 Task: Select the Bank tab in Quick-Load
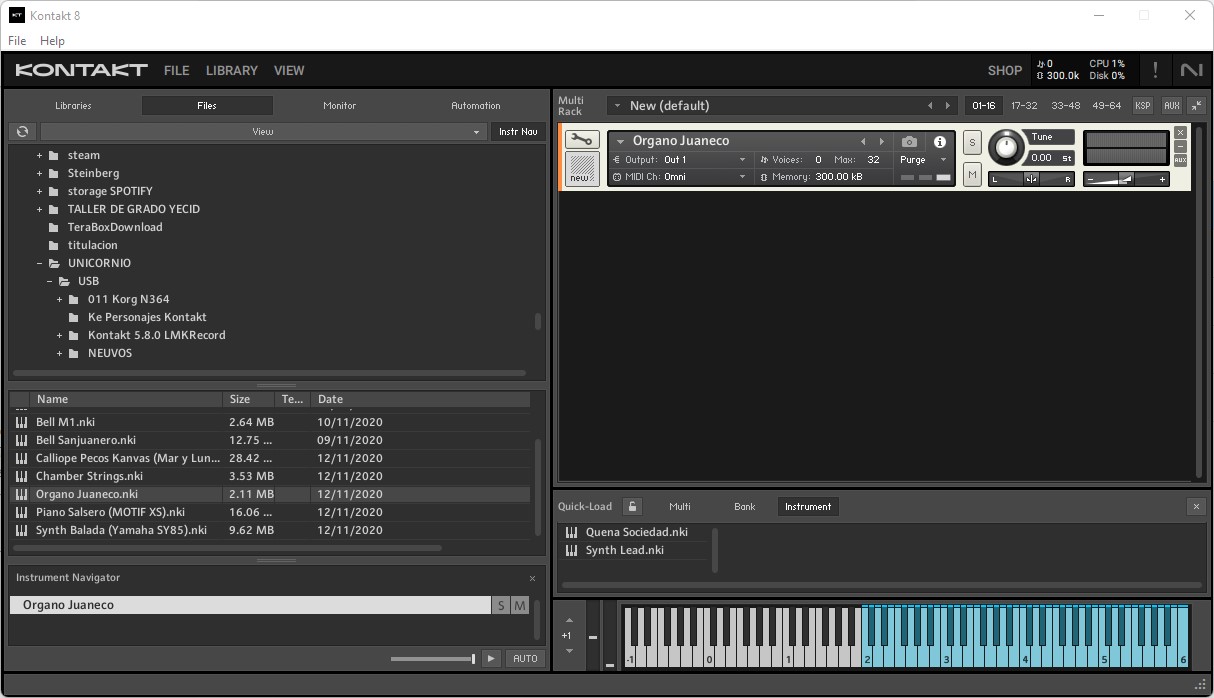pos(745,506)
